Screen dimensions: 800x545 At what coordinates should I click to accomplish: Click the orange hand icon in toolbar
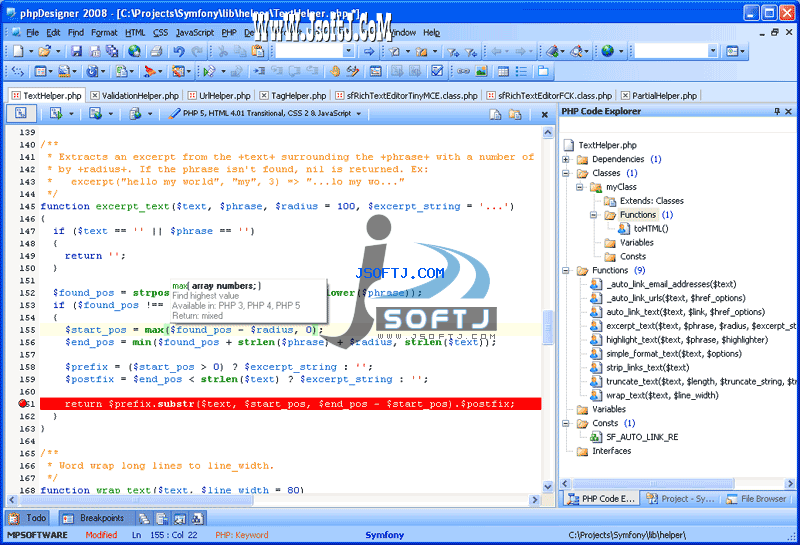point(335,71)
